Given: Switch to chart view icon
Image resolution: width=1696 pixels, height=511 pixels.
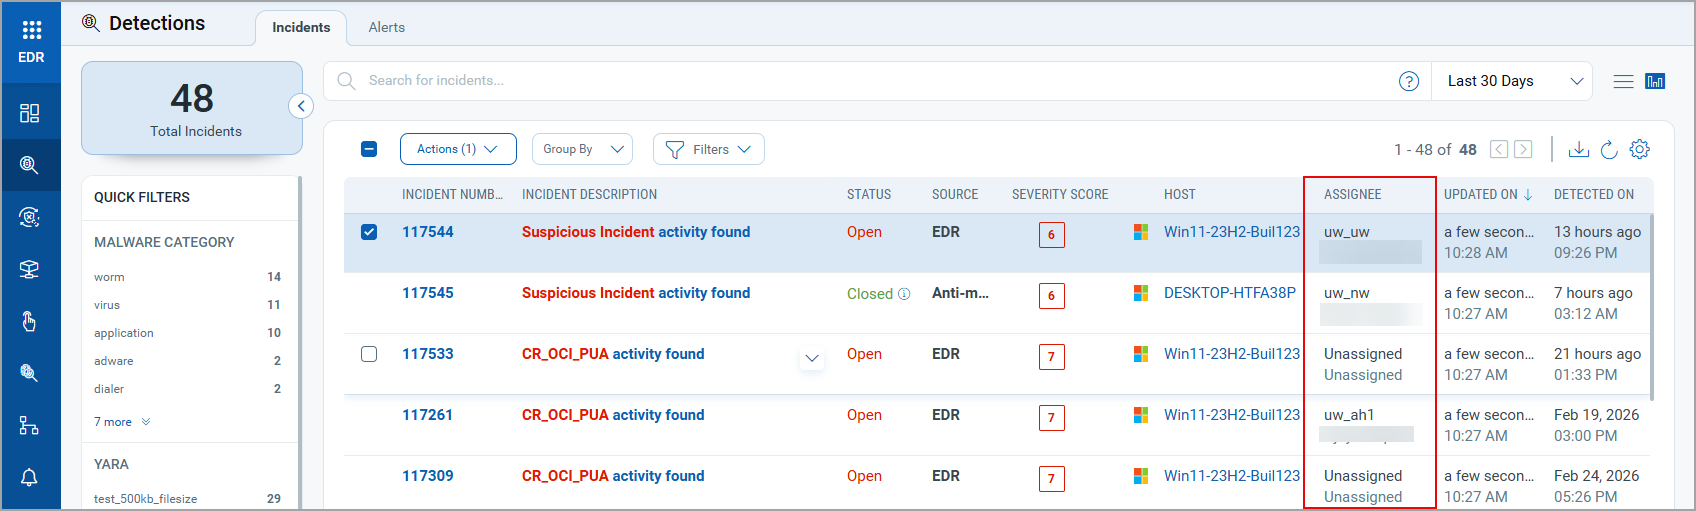Looking at the screenshot, I should (x=1655, y=81).
